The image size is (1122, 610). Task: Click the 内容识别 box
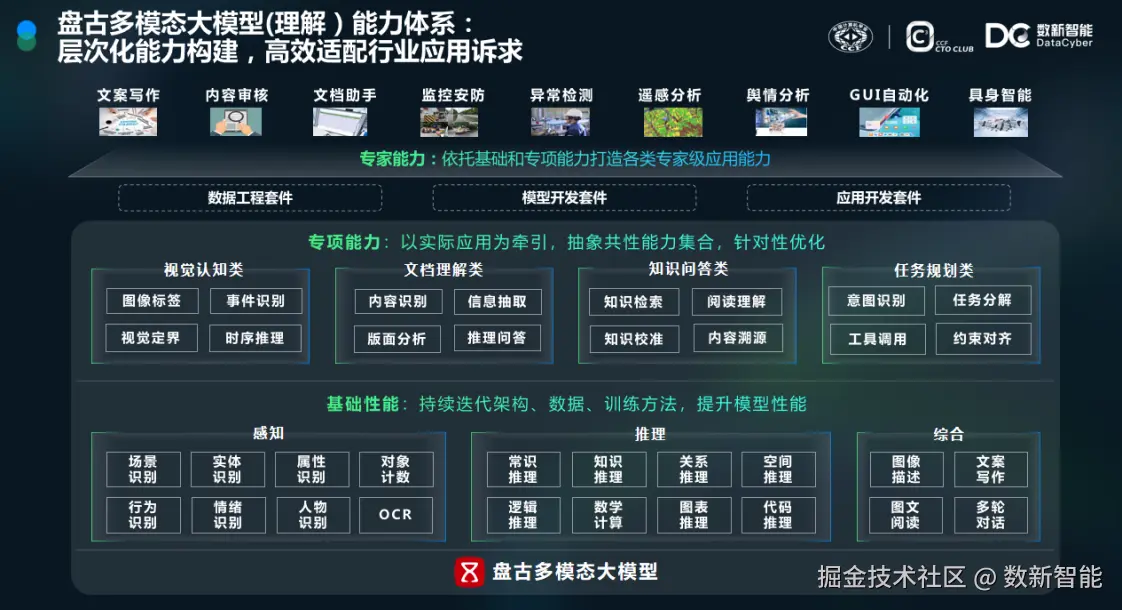[399, 301]
